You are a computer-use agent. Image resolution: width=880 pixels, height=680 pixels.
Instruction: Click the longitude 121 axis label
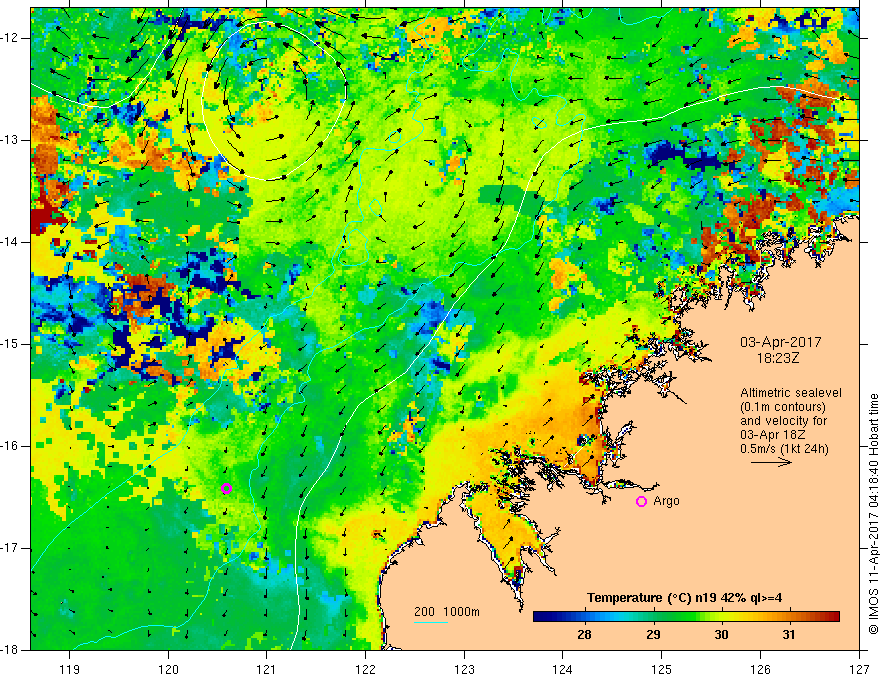267,669
